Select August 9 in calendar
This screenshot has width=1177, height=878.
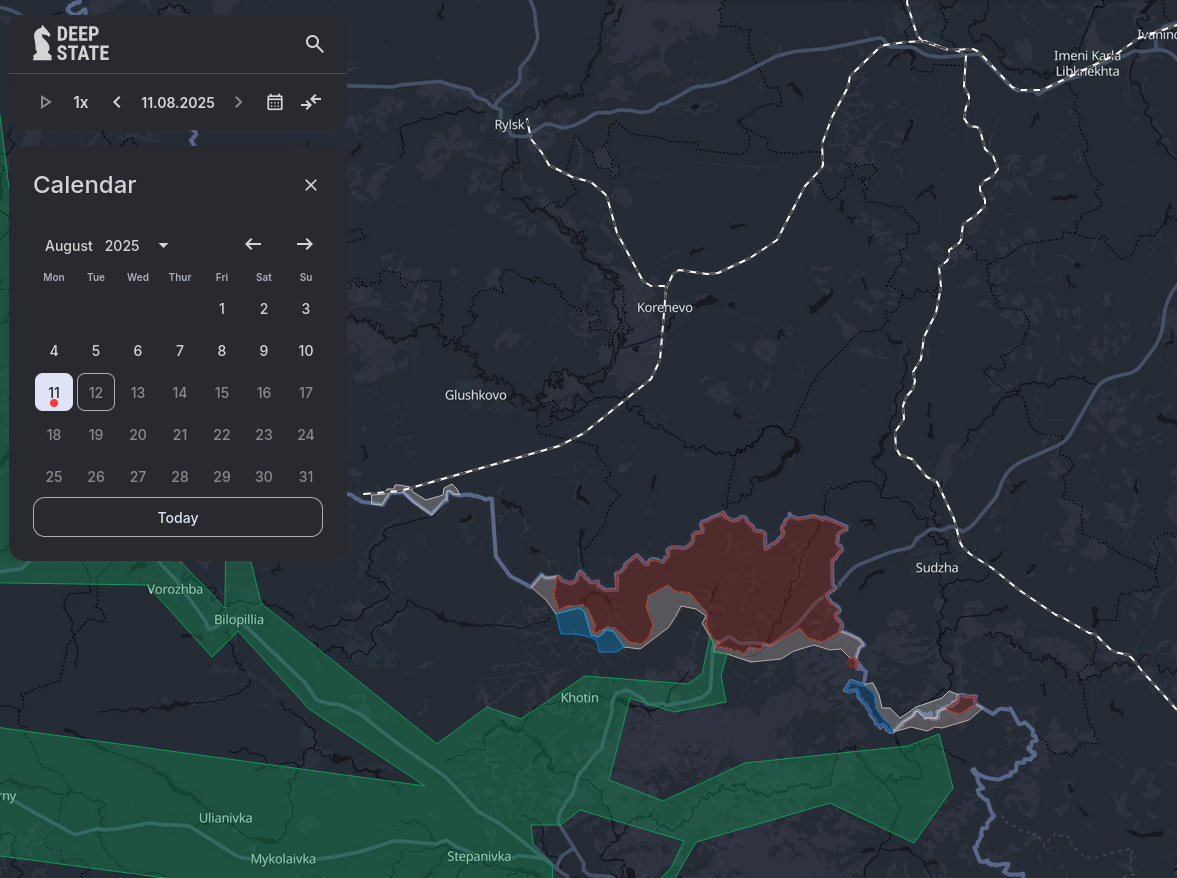point(263,350)
